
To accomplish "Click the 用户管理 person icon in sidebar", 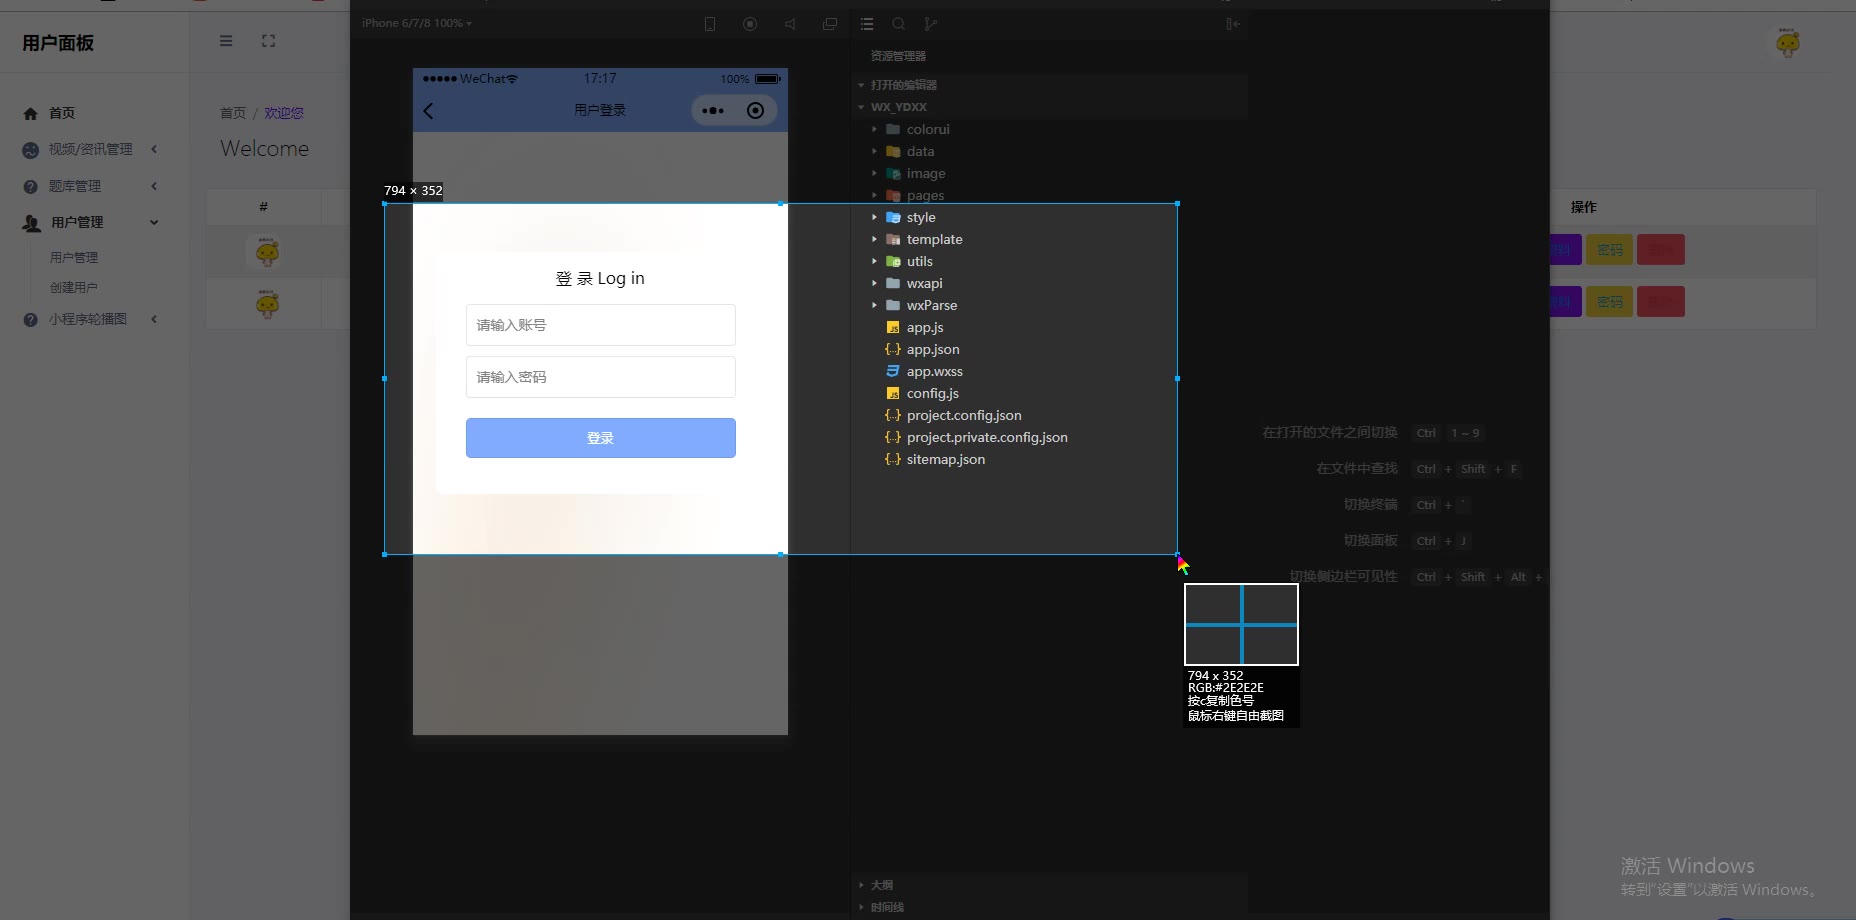I will [31, 223].
